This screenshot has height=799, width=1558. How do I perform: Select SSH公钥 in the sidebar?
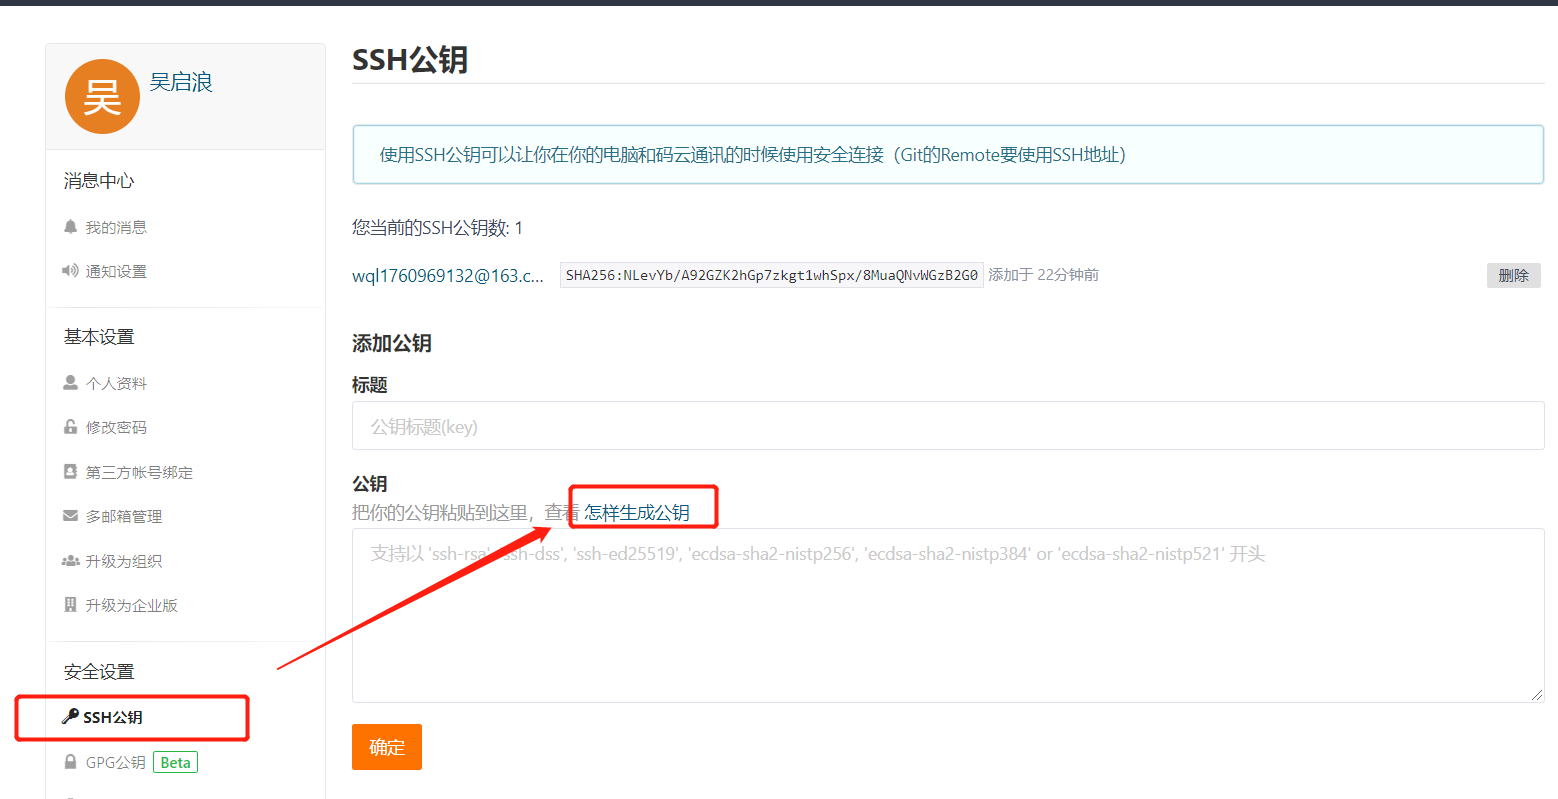click(113, 718)
